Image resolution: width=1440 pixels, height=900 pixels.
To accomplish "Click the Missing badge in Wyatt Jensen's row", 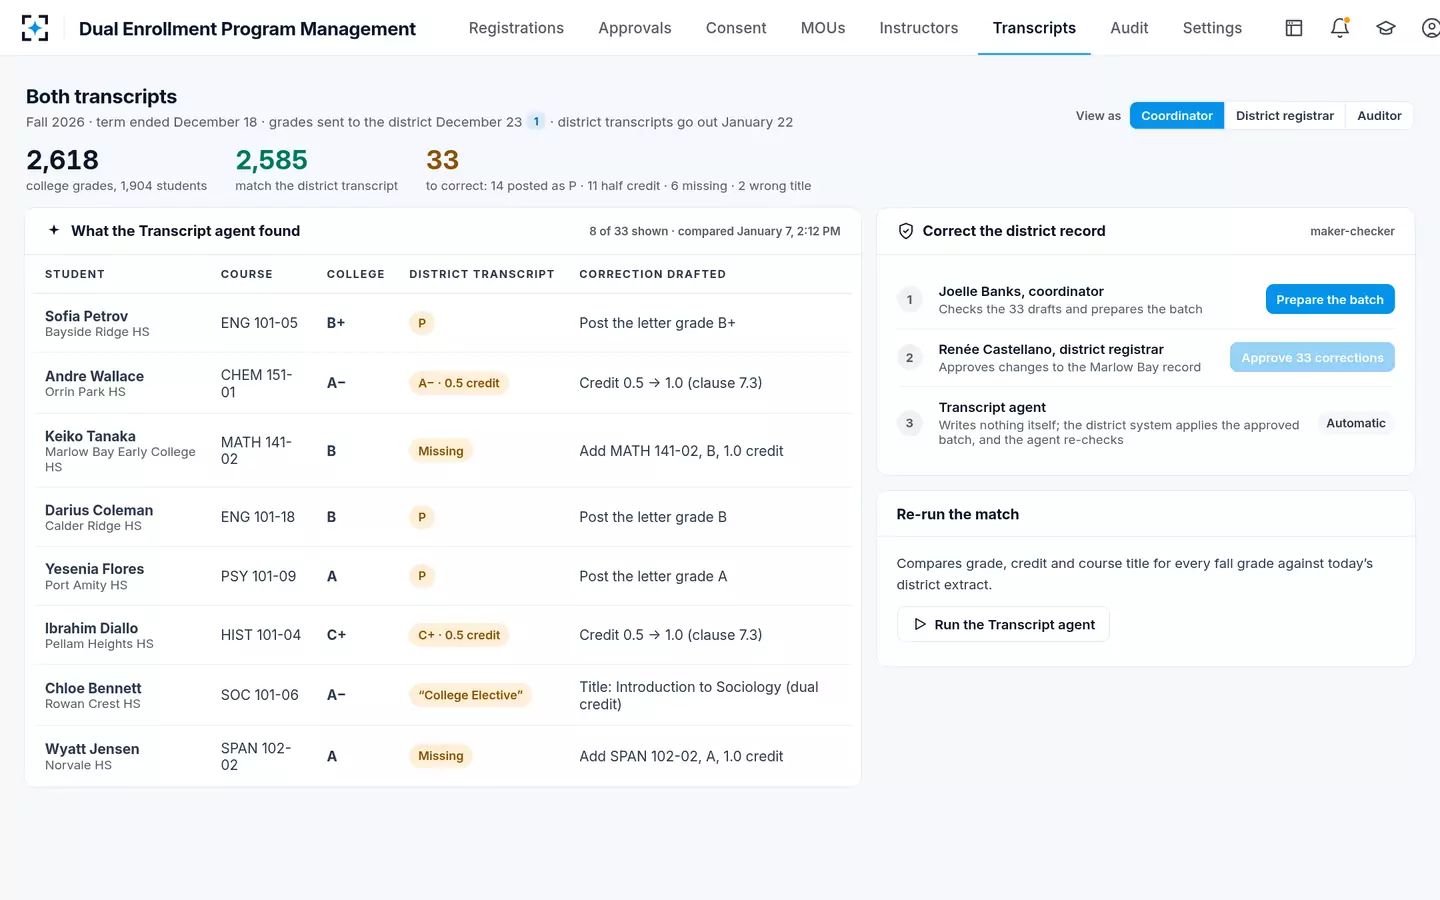I will [441, 756].
